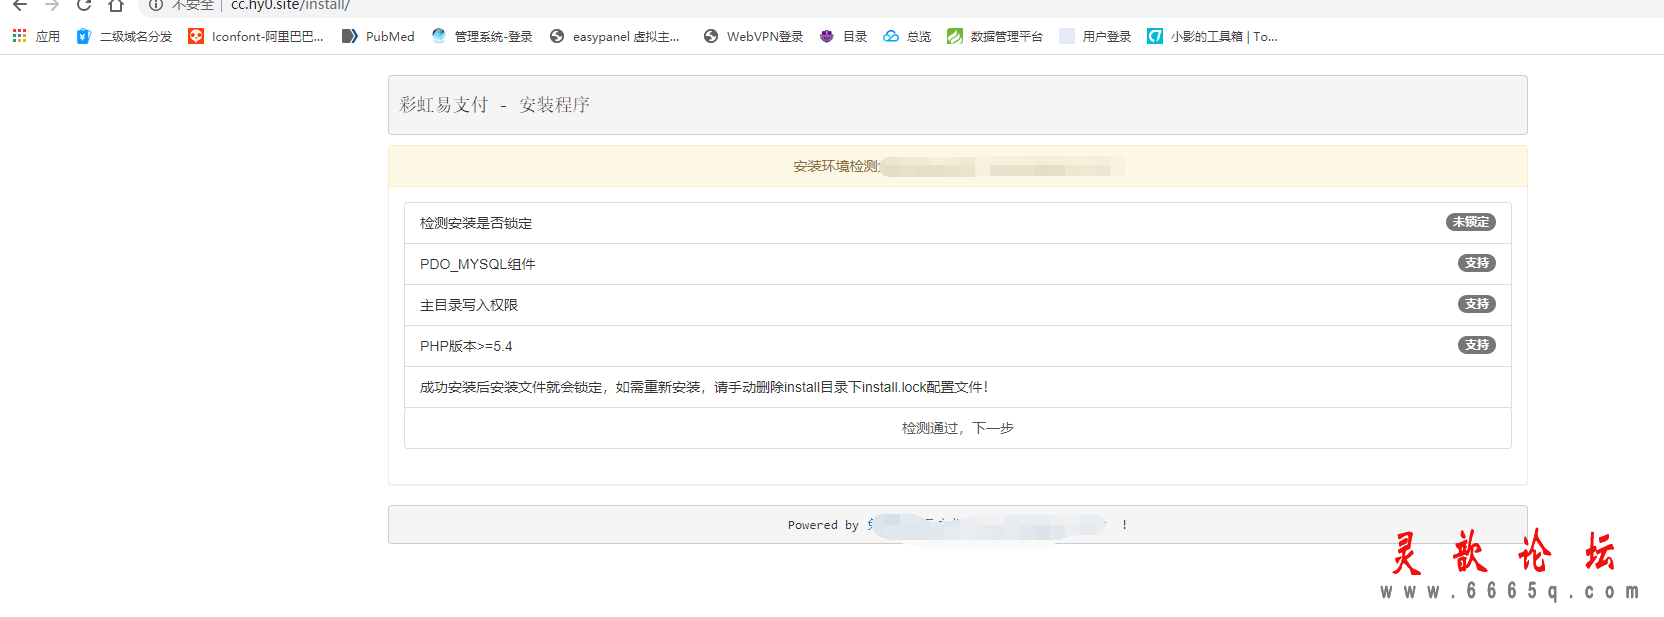The image size is (1664, 617).
Task: Open the 应用 apps grid icon
Action: click(36, 36)
